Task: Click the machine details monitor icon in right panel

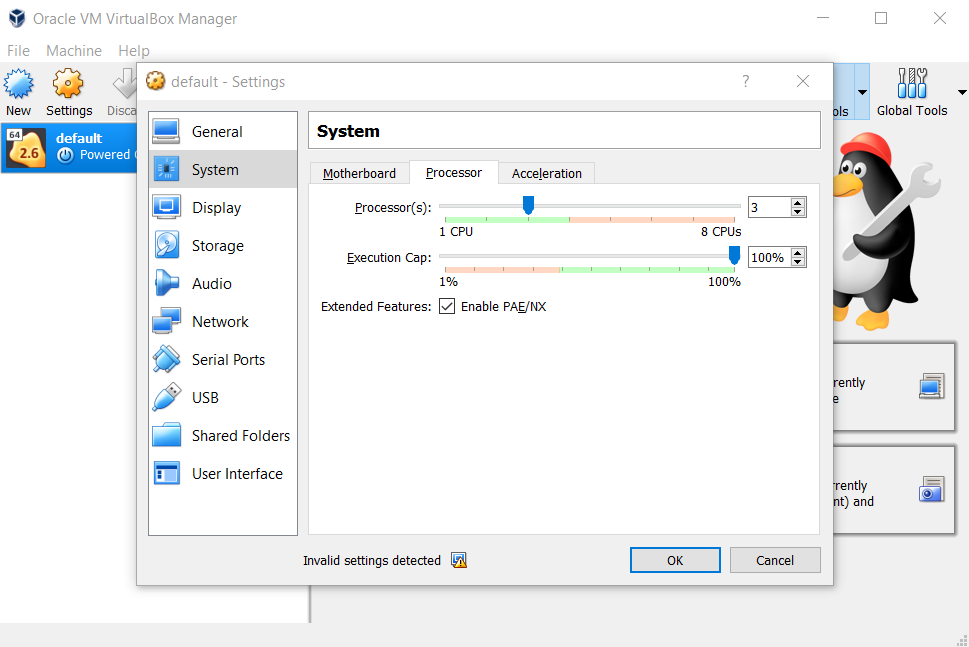Action: tap(931, 386)
